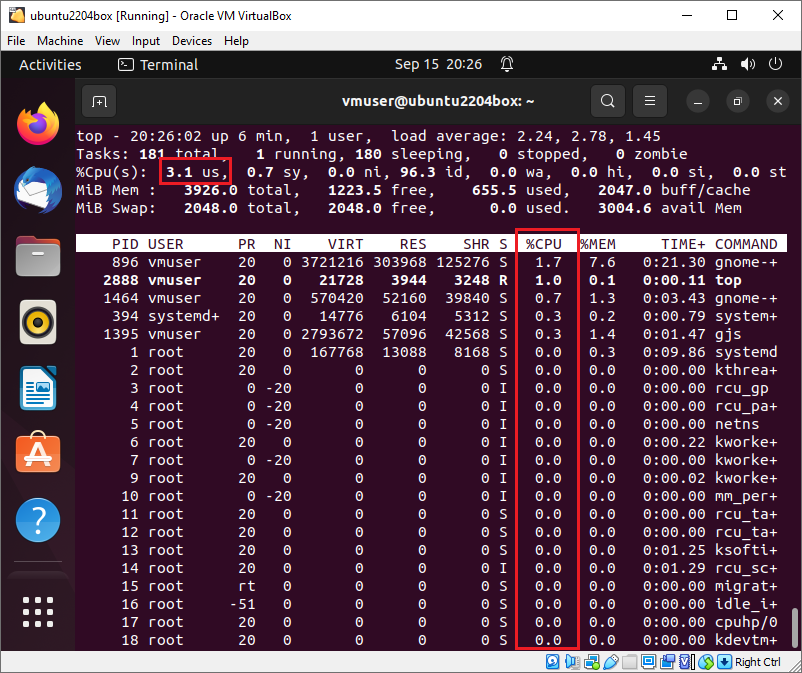Image resolution: width=802 pixels, height=673 pixels.
Task: Click the audio indicator in VirtualBox status bar
Action: tap(572, 662)
